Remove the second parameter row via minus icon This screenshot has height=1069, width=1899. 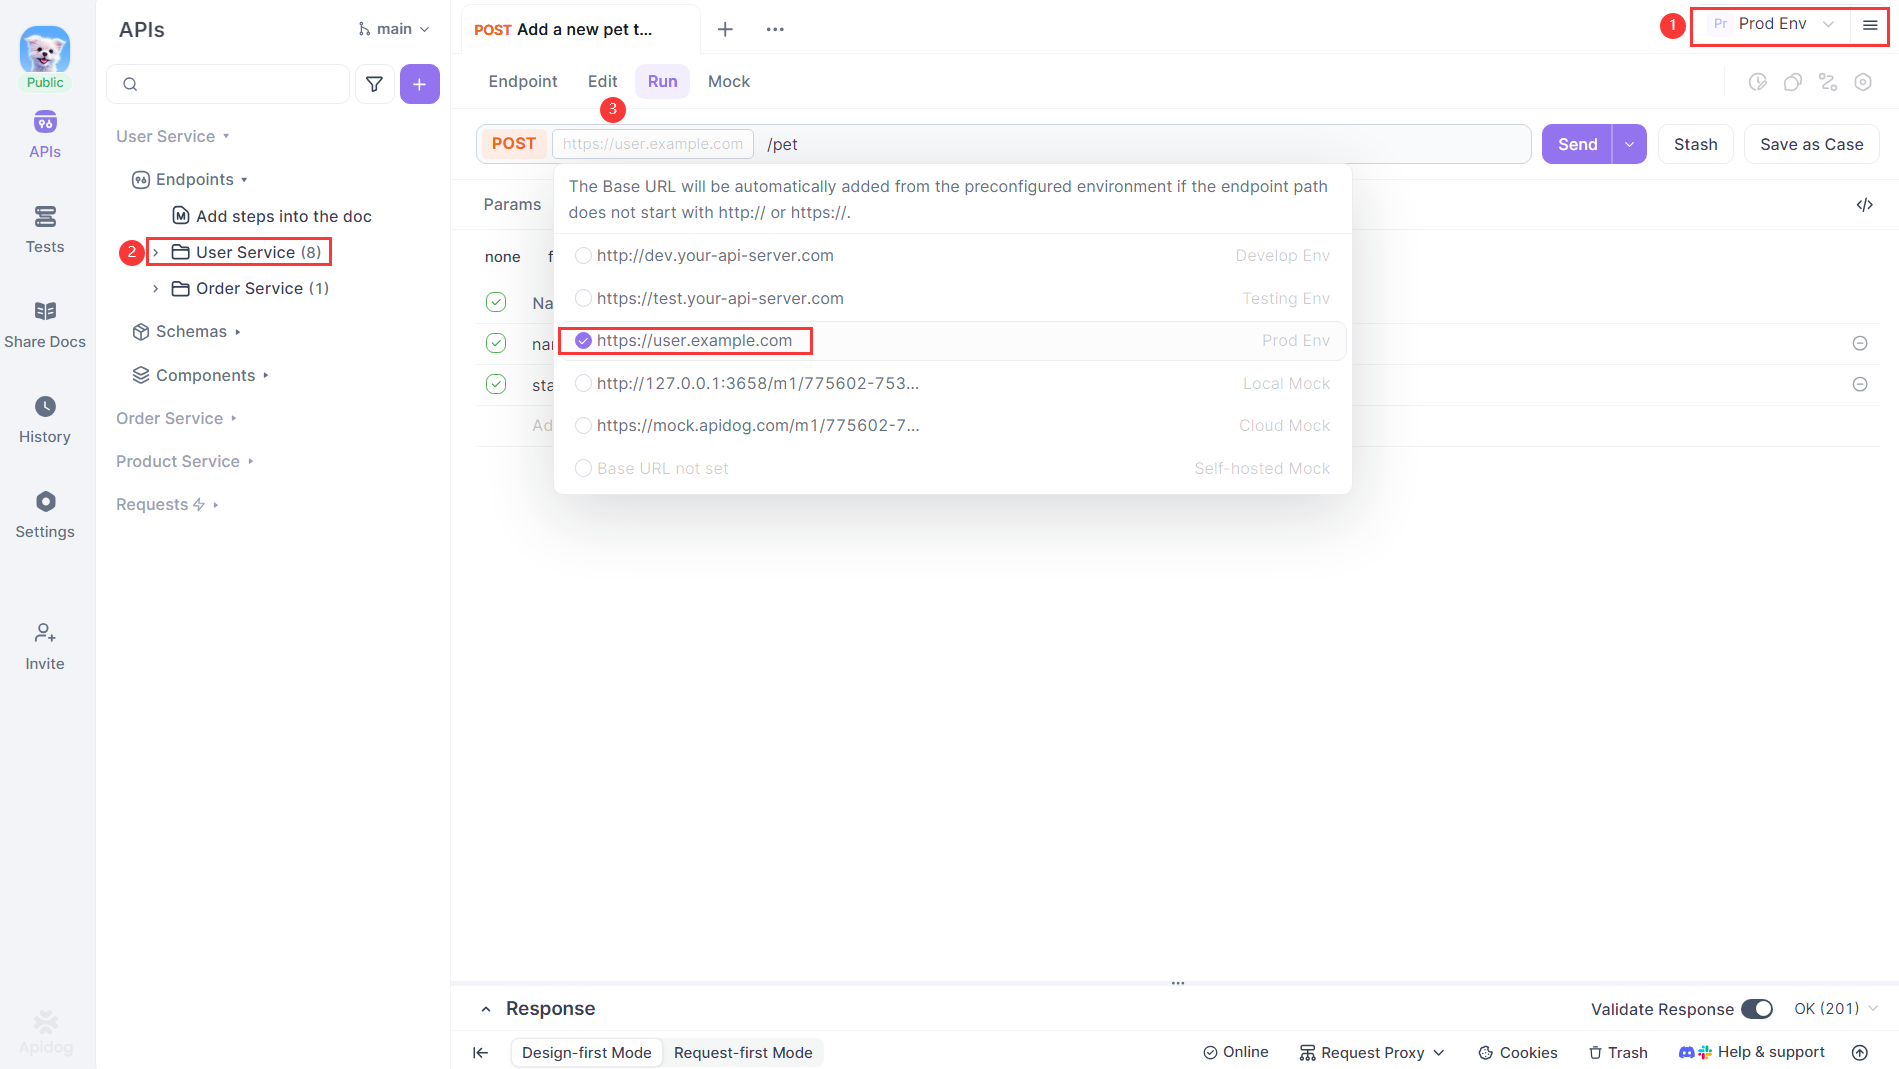coord(1860,343)
